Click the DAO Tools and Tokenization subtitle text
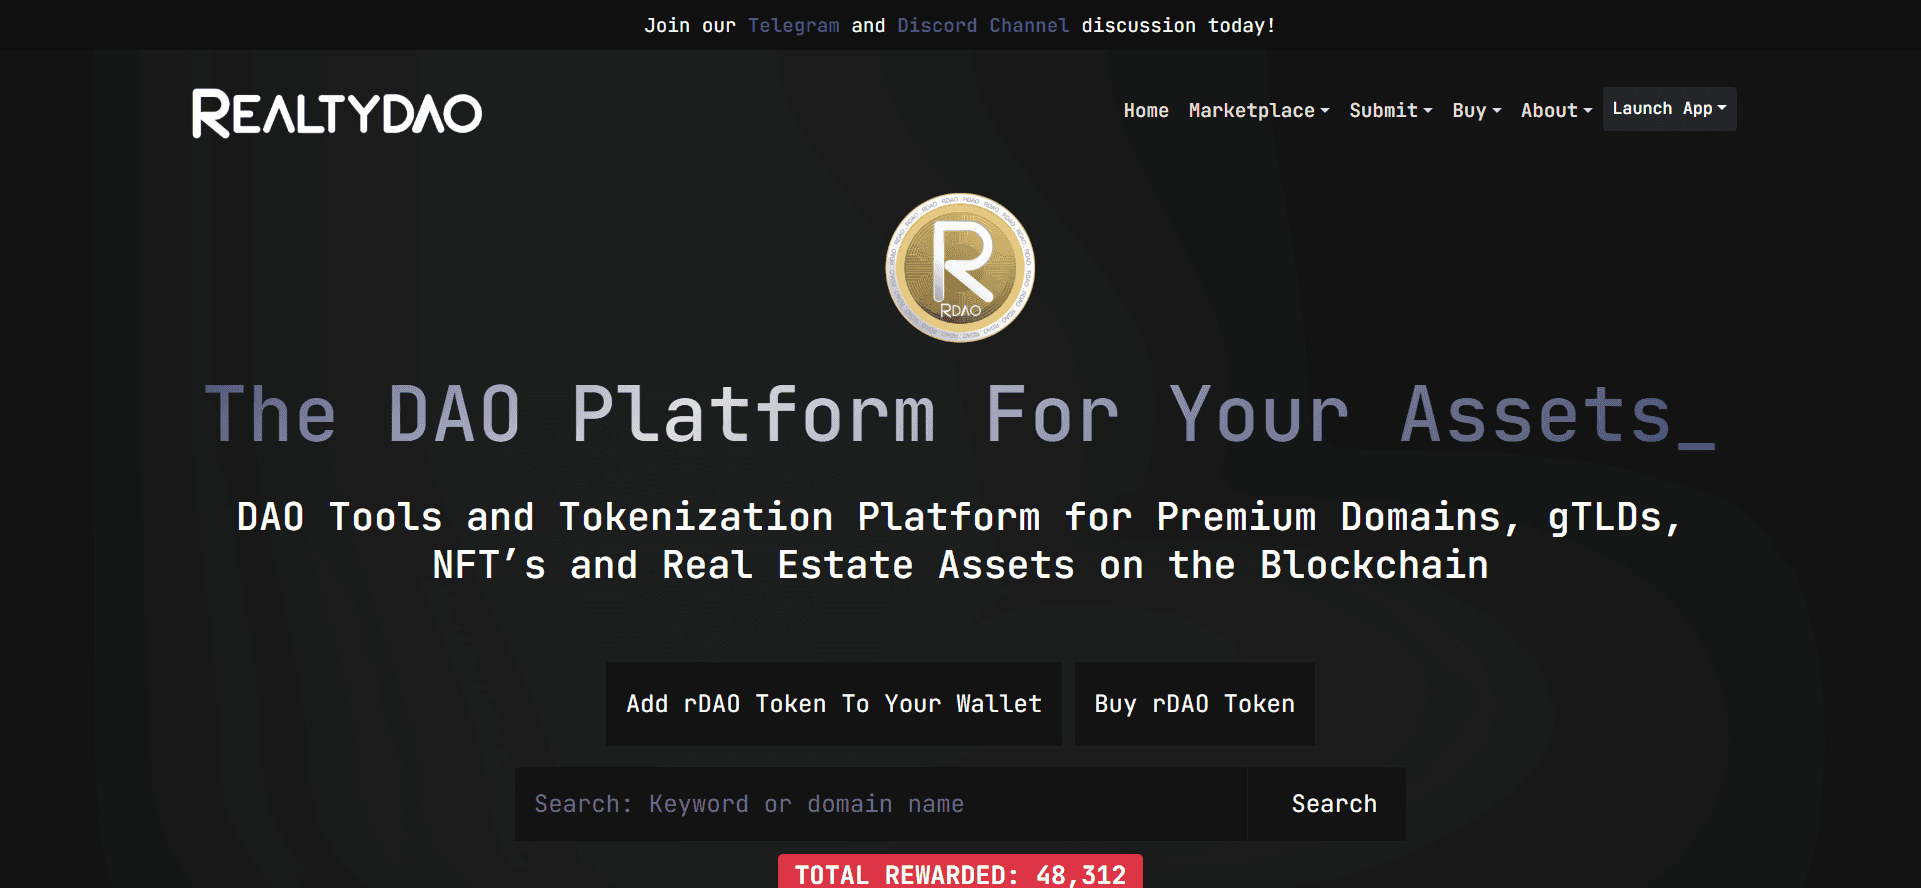 click(x=960, y=541)
